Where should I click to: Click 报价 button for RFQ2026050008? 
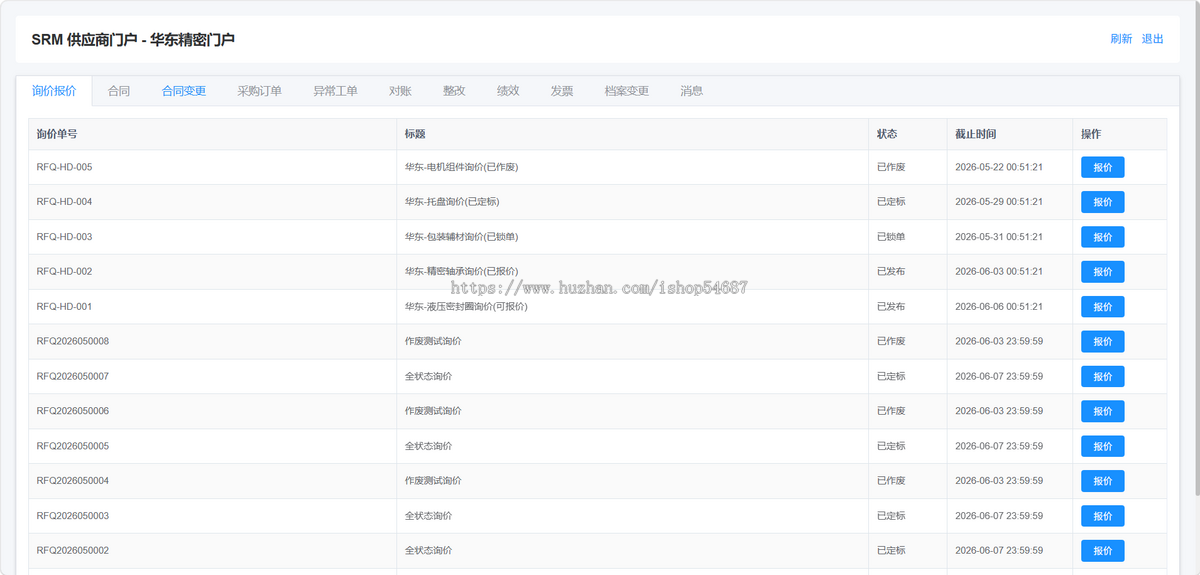click(1103, 341)
